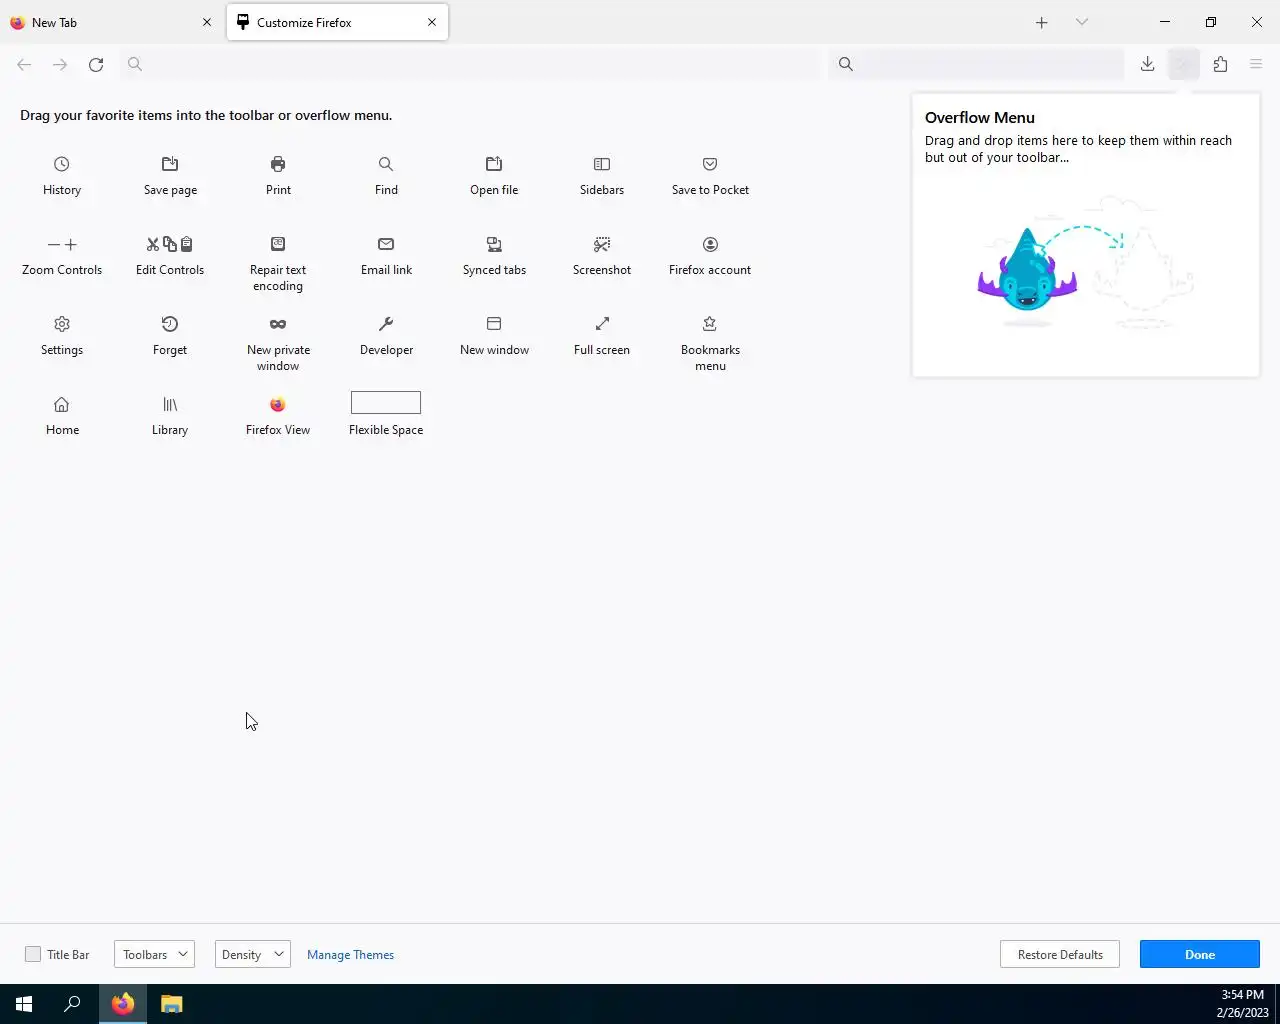Close the Customize Firefox tab

coord(432,22)
